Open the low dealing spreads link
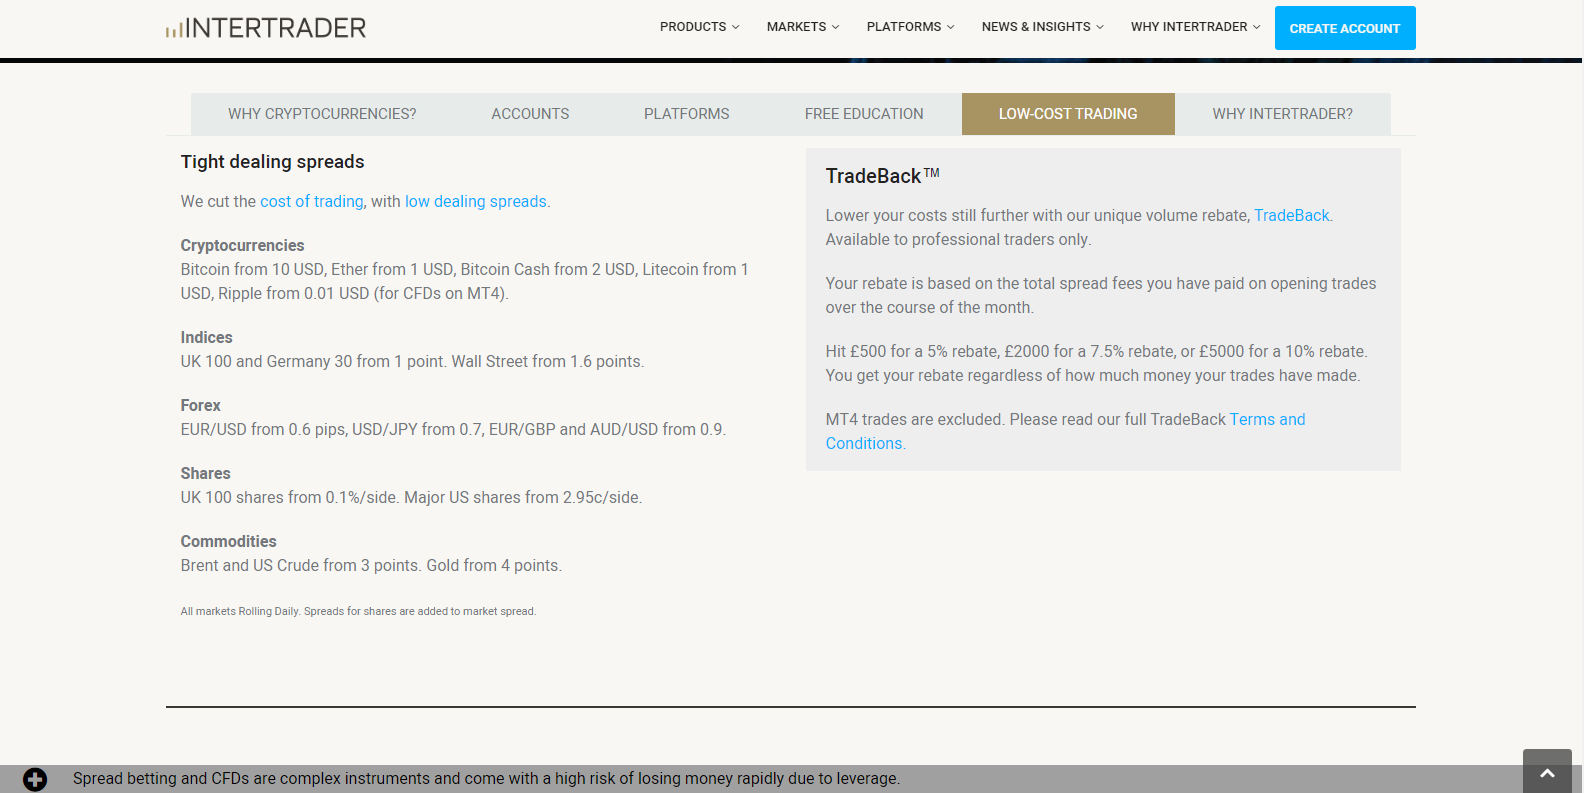This screenshot has width=1584, height=793. [x=476, y=201]
